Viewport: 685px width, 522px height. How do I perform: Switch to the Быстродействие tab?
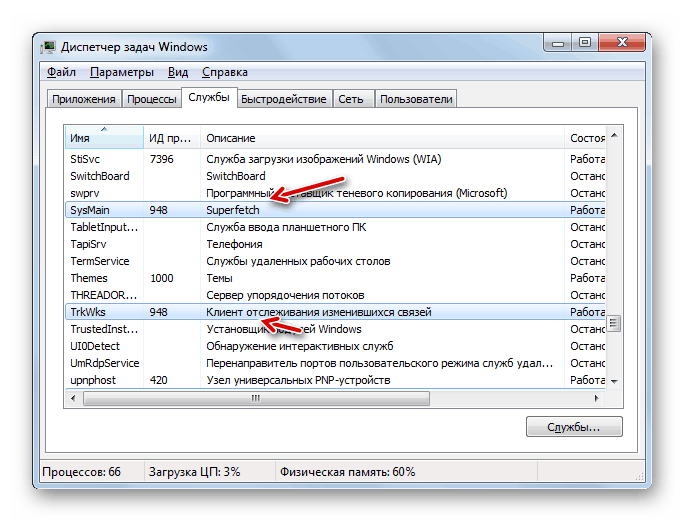(x=284, y=99)
